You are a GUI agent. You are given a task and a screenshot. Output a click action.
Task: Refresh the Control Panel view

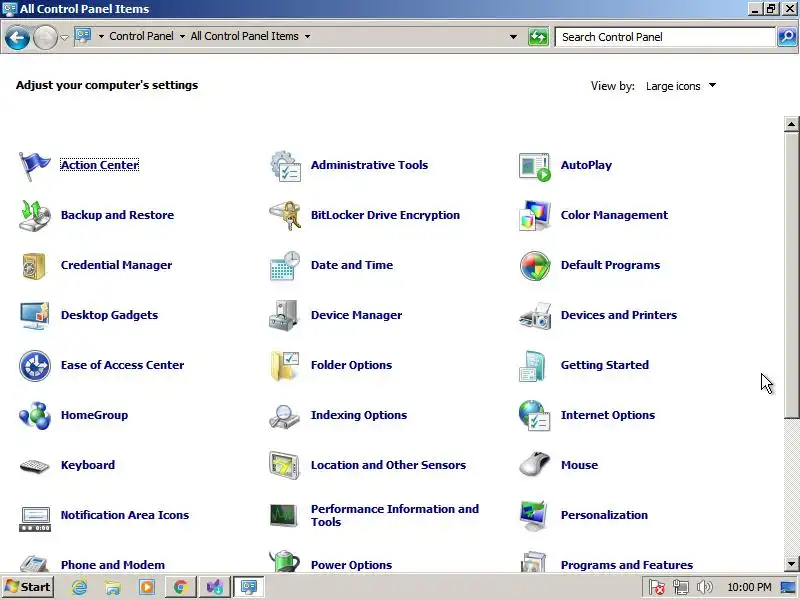coord(538,37)
